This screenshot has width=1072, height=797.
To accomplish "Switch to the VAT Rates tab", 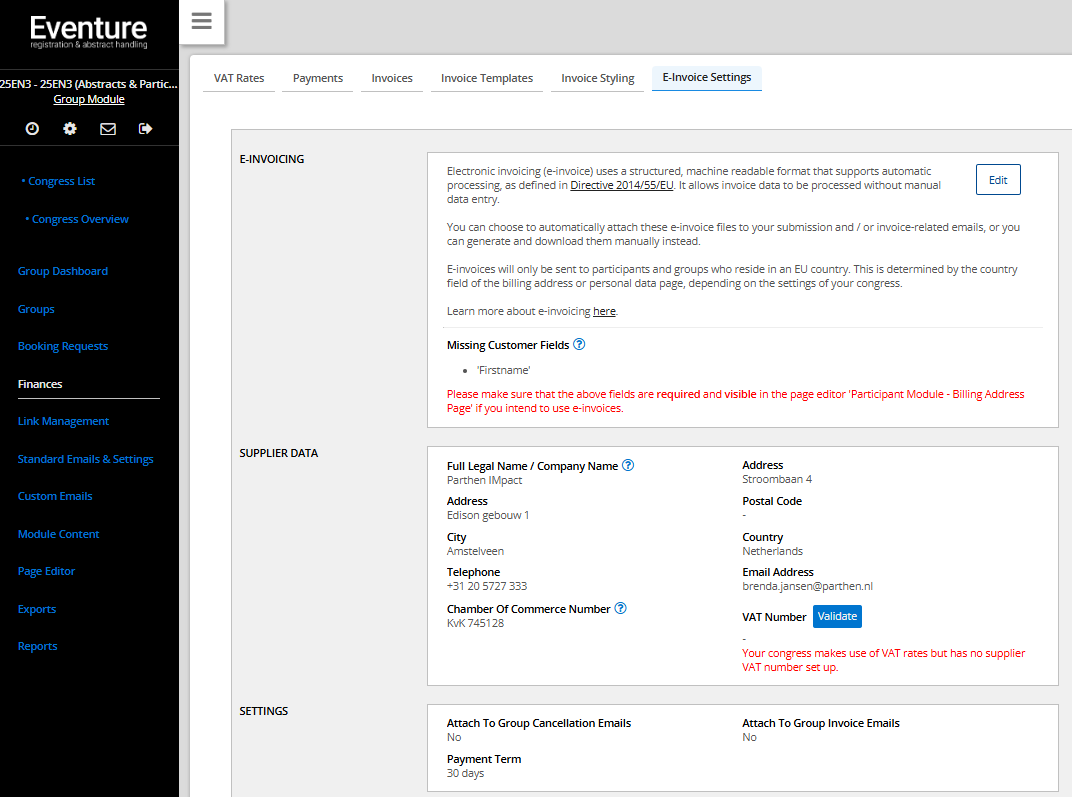I will coord(239,78).
